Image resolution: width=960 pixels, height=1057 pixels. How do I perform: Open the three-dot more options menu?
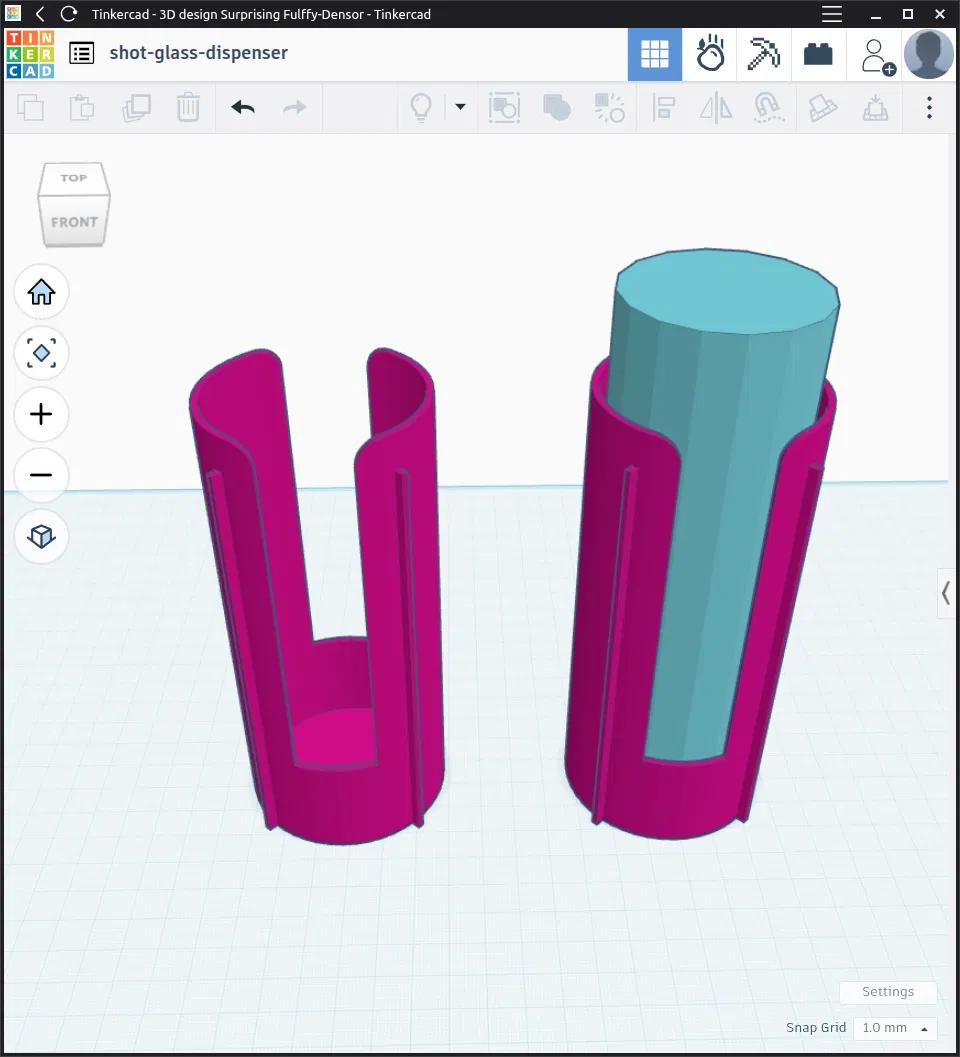pyautogui.click(x=929, y=108)
